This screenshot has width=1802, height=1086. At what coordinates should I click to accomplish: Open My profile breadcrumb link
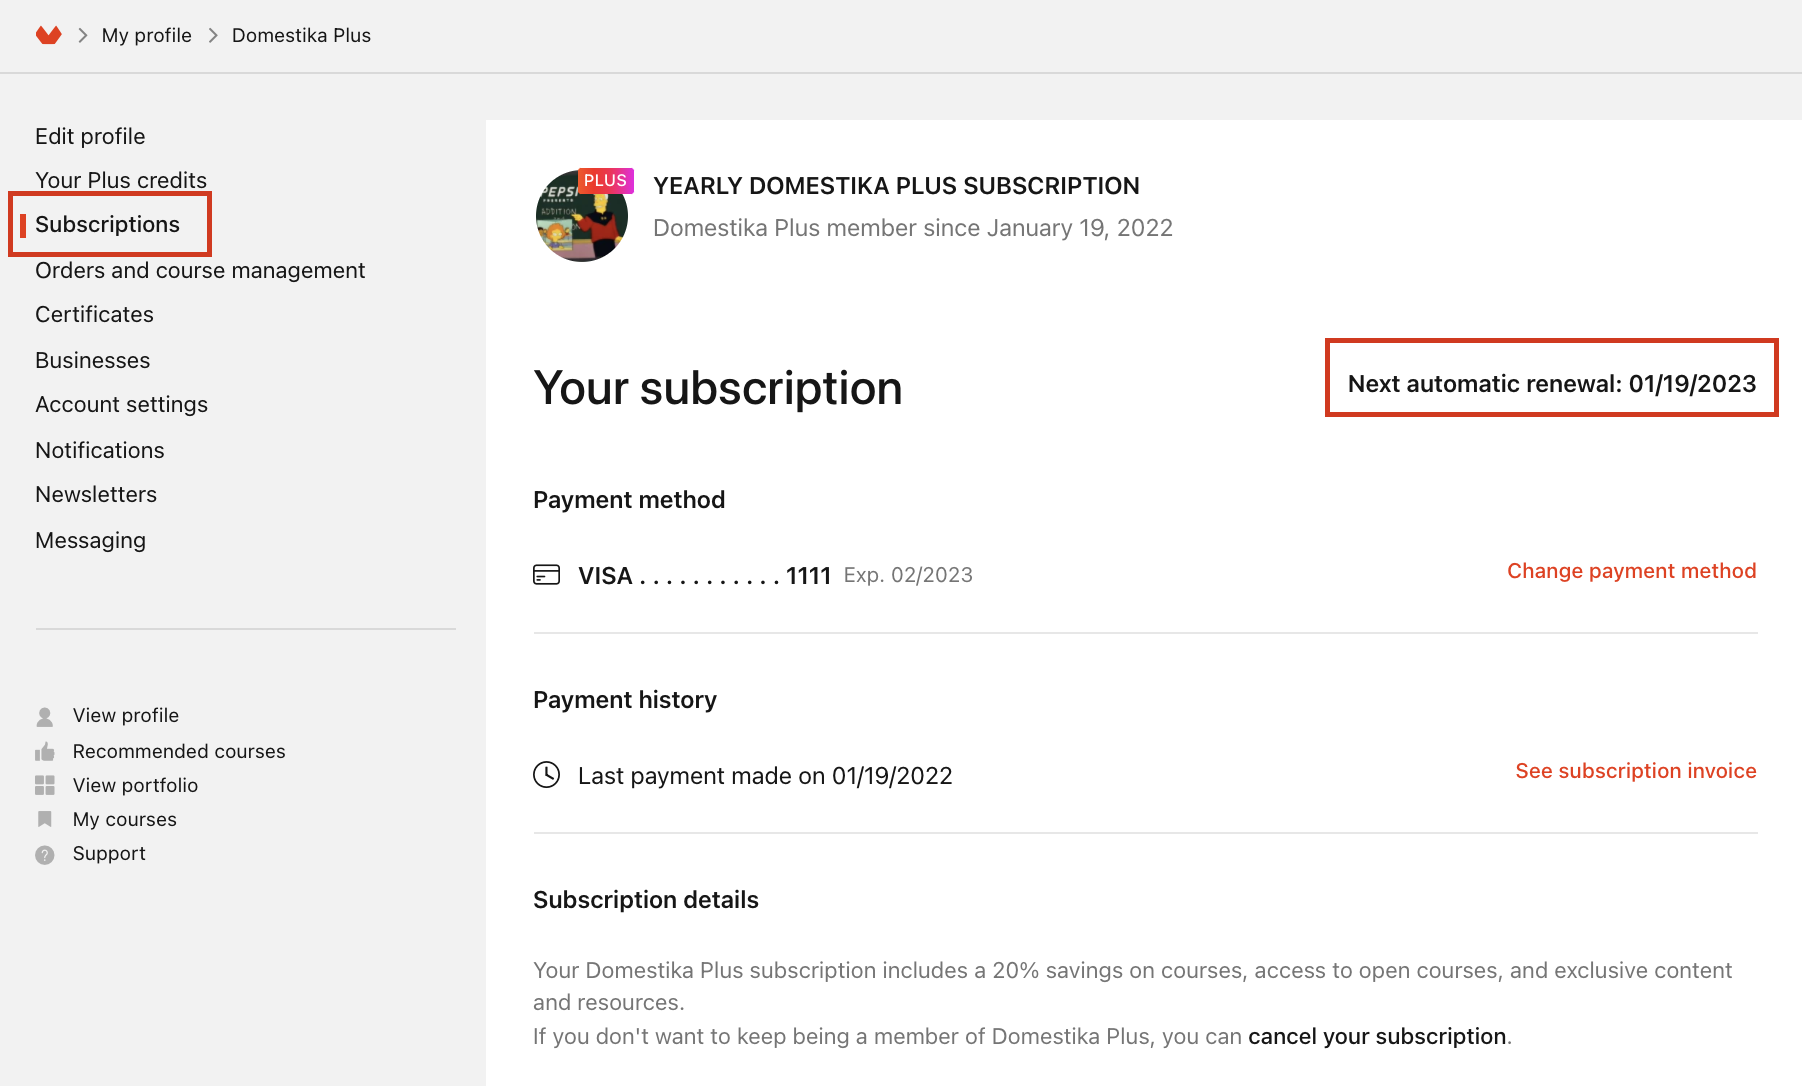146,36
